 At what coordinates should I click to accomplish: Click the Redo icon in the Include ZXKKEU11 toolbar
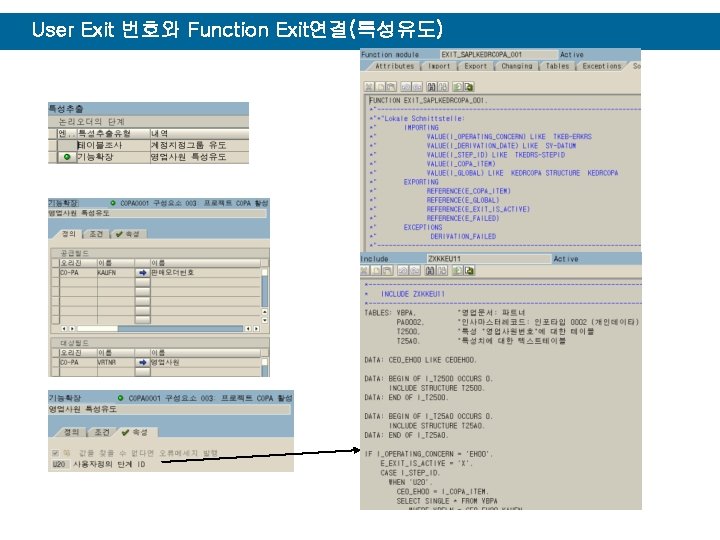coord(415,271)
